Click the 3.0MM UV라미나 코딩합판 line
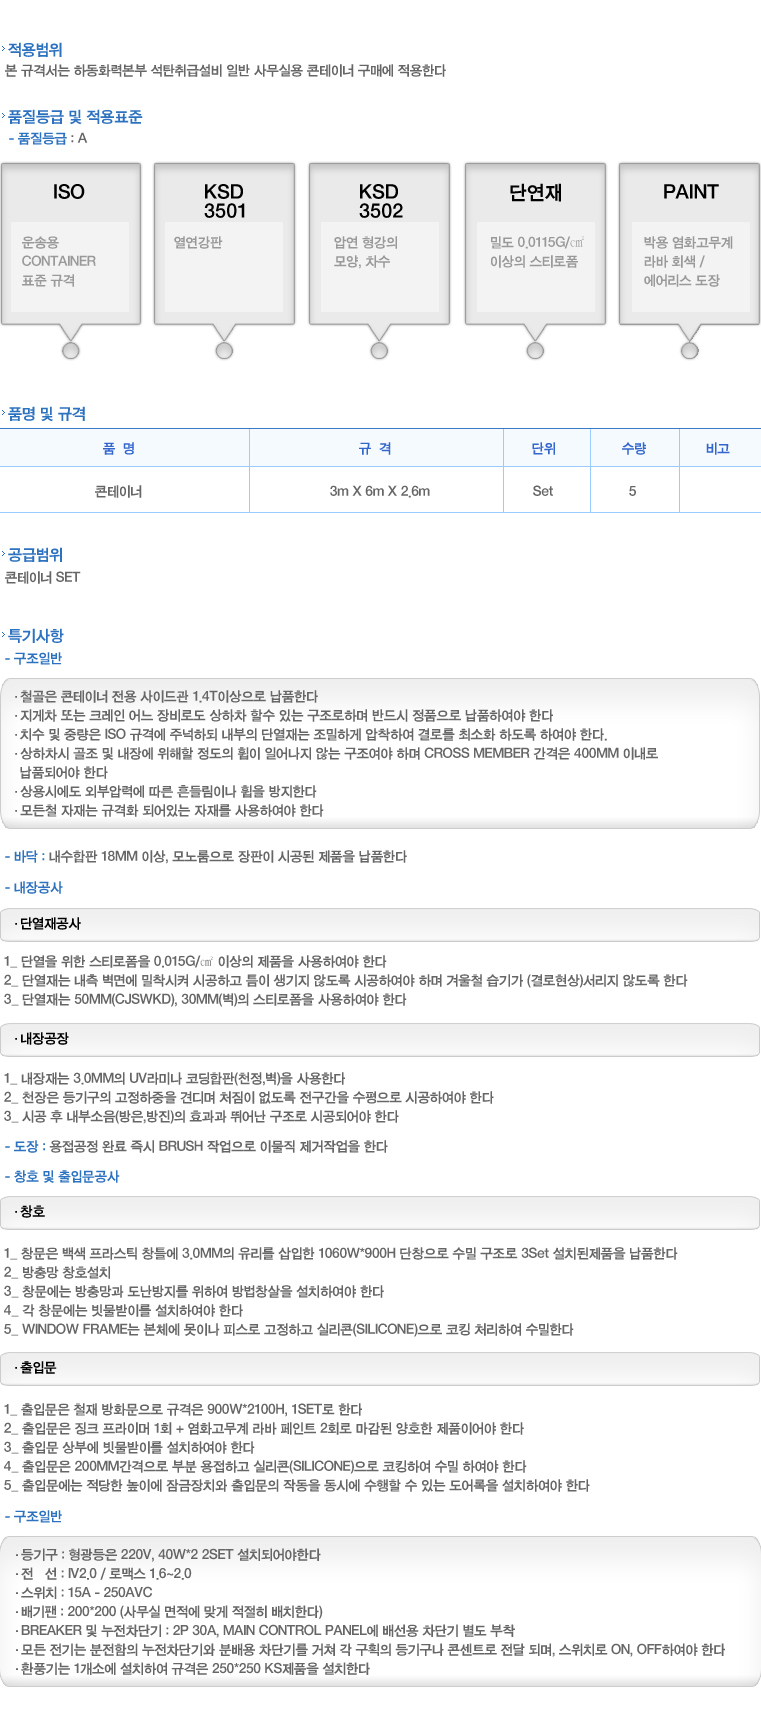Screen dimensions: 761x1726 (174, 1079)
